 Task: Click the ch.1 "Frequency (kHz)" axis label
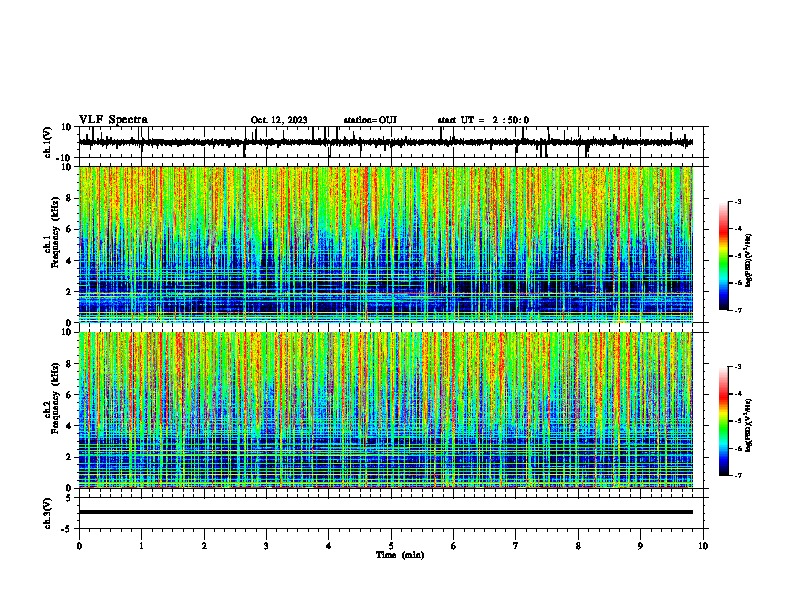coord(56,233)
